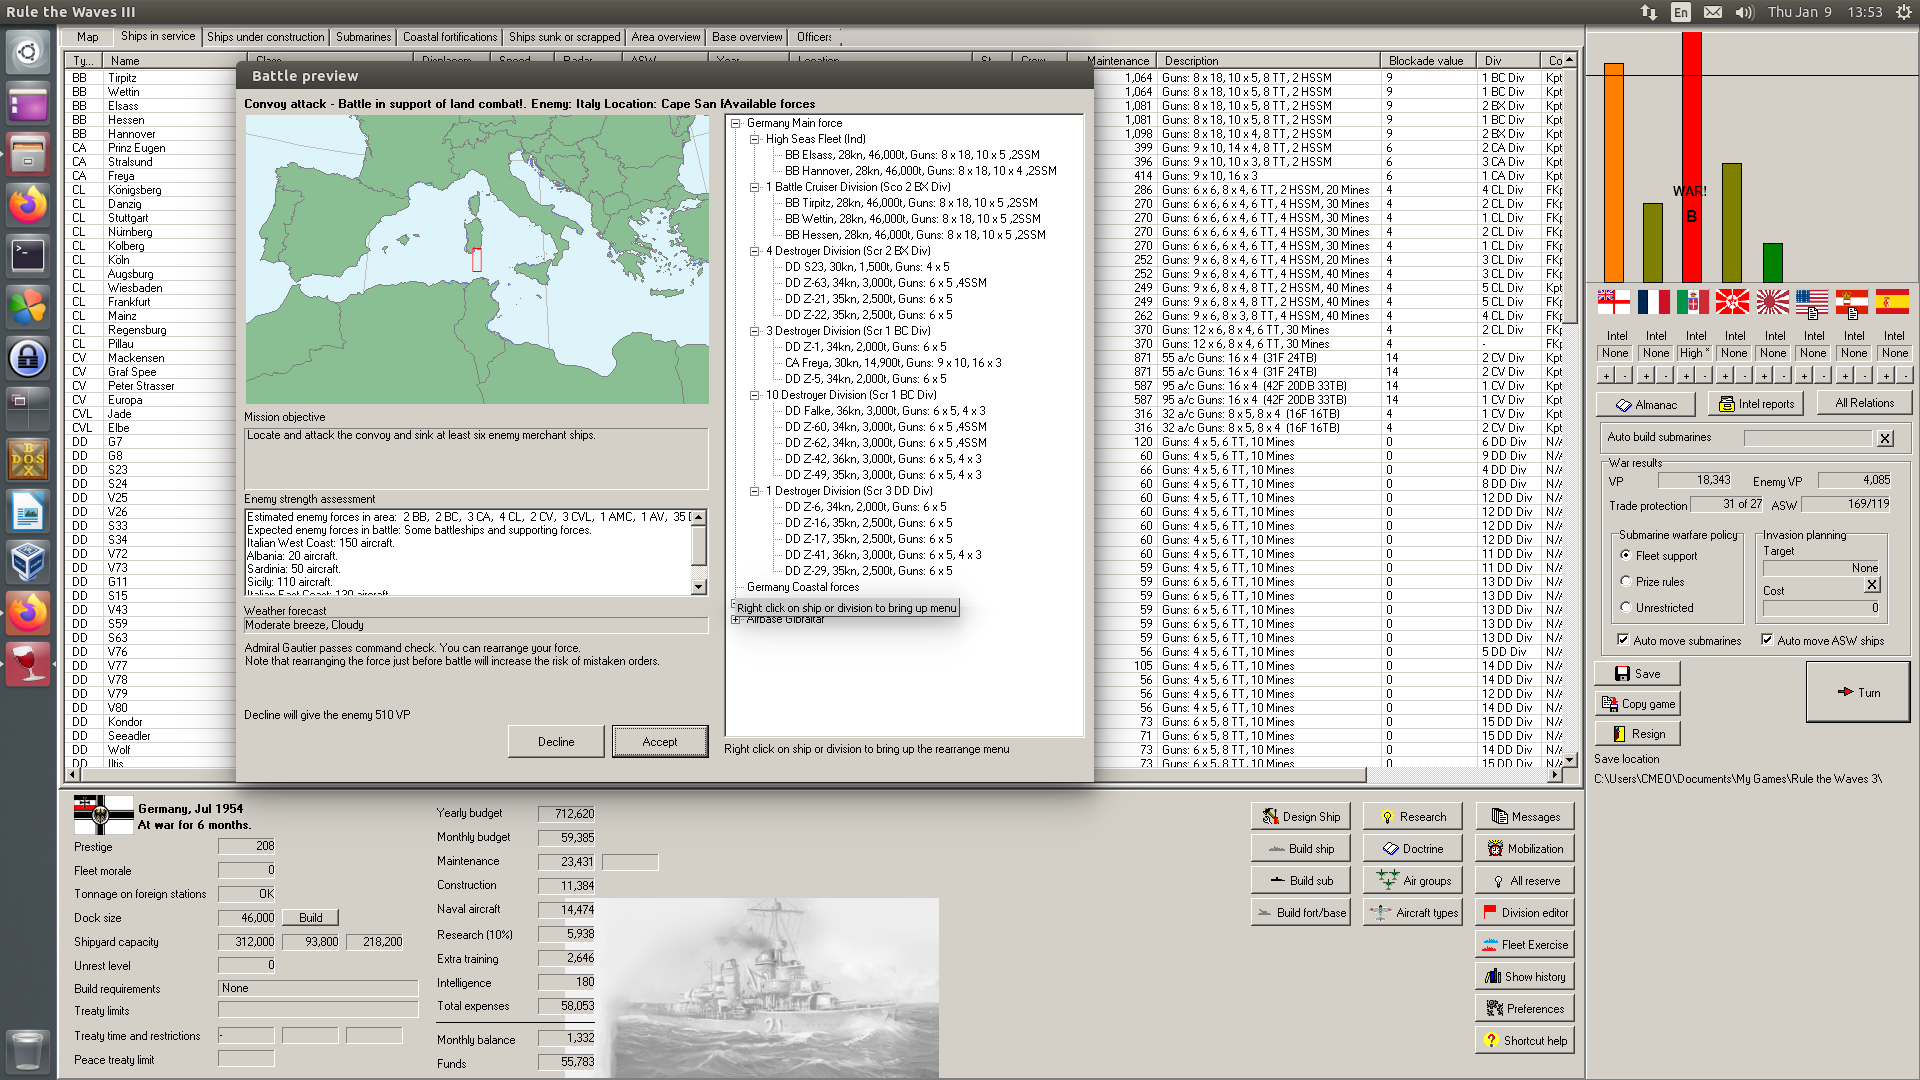Open the Aircraft types list
1920x1080 pixels.
[1412, 912]
